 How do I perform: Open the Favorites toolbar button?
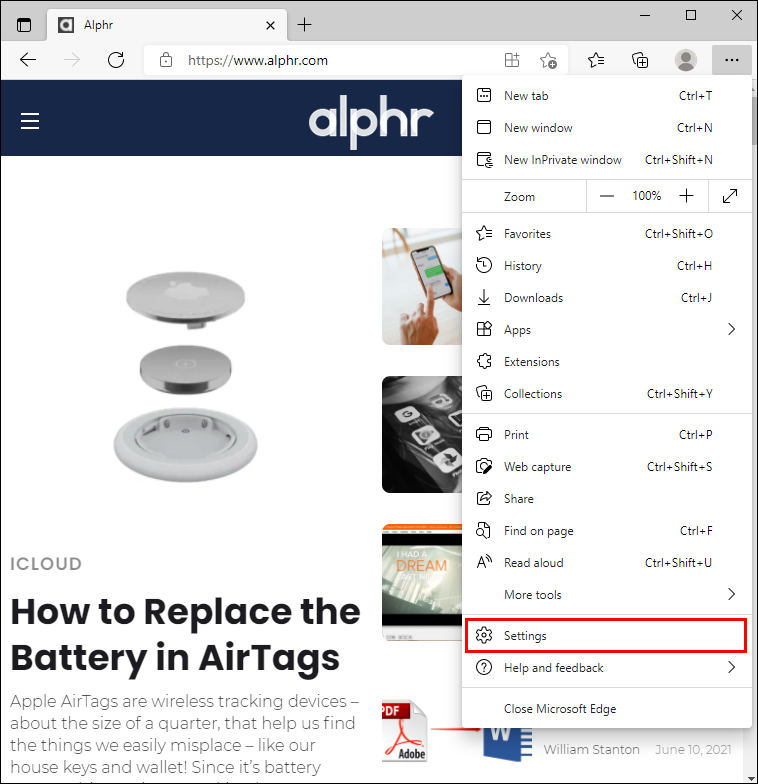click(596, 60)
